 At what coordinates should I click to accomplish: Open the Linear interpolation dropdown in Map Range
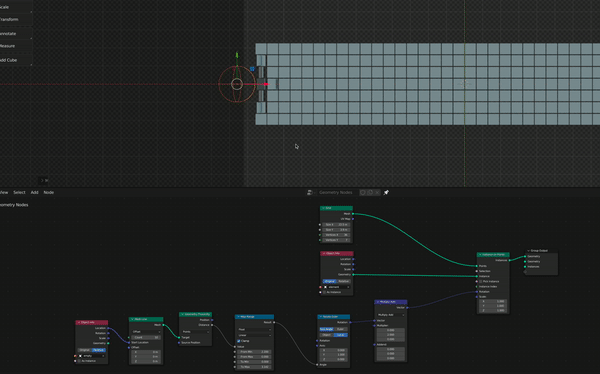click(254, 335)
